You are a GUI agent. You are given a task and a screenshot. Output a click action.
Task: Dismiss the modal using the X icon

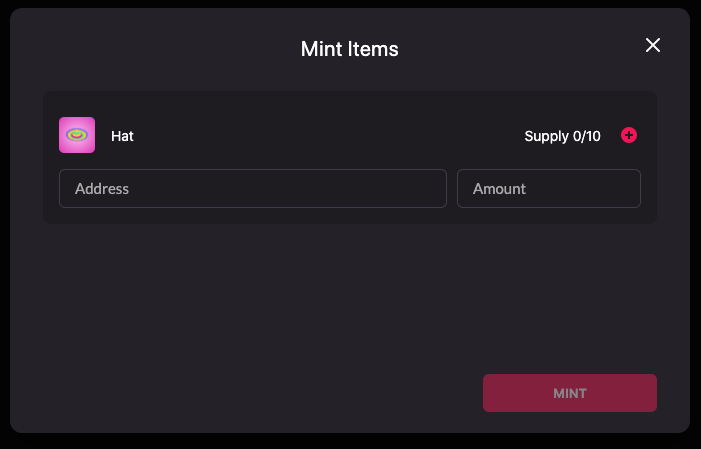[653, 45]
